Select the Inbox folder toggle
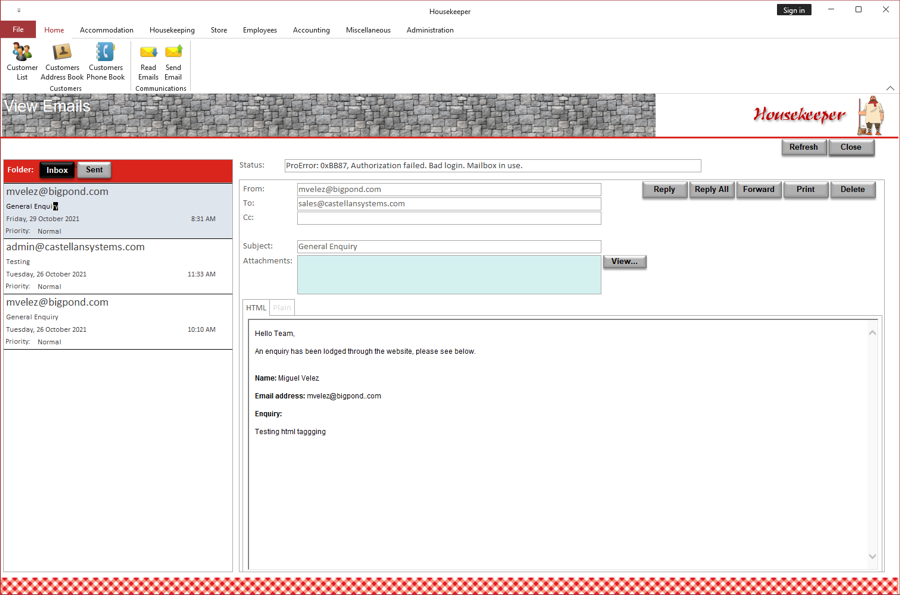This screenshot has height=595, width=900. [57, 170]
